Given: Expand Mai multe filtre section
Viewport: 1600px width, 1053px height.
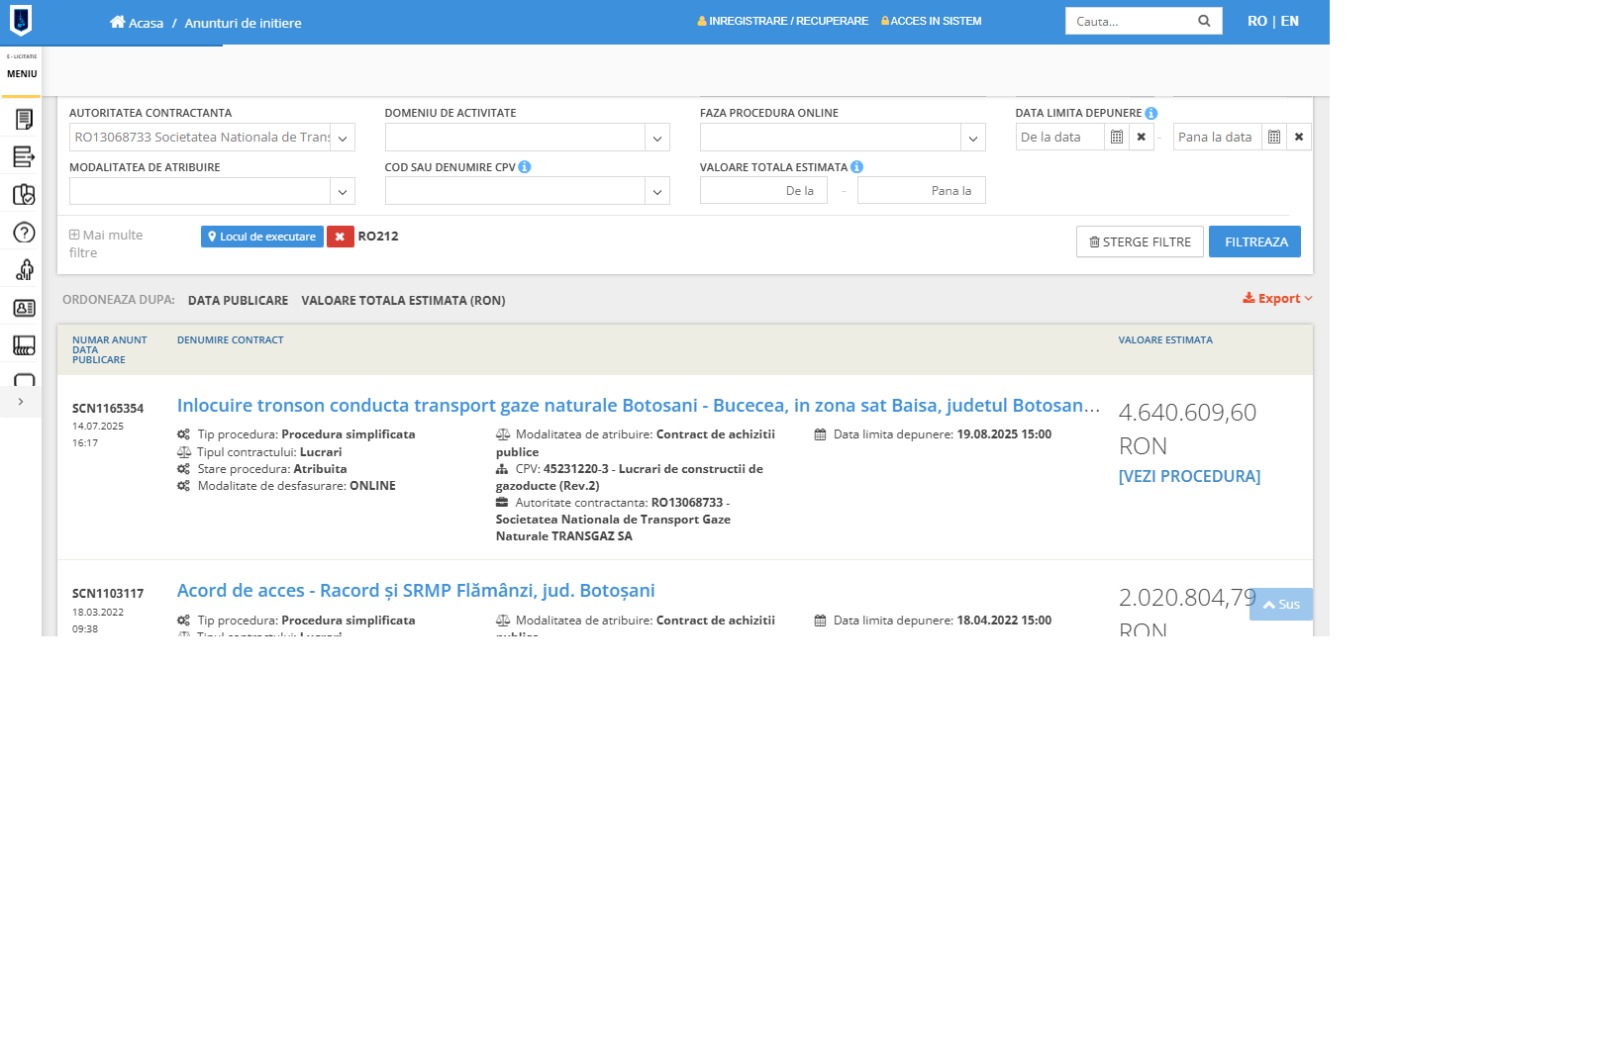Looking at the screenshot, I should pos(105,243).
